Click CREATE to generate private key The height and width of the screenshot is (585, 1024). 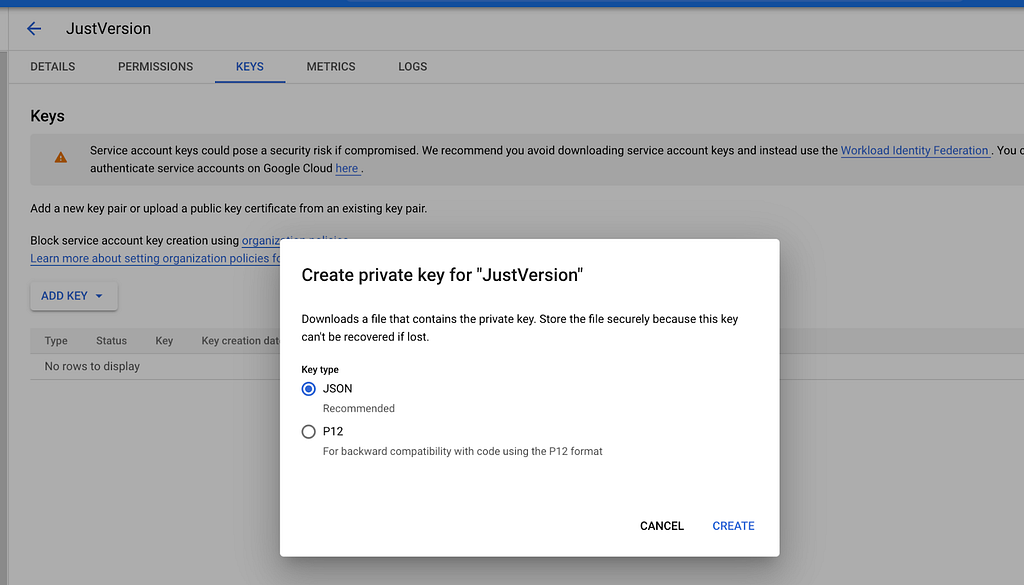click(x=733, y=526)
